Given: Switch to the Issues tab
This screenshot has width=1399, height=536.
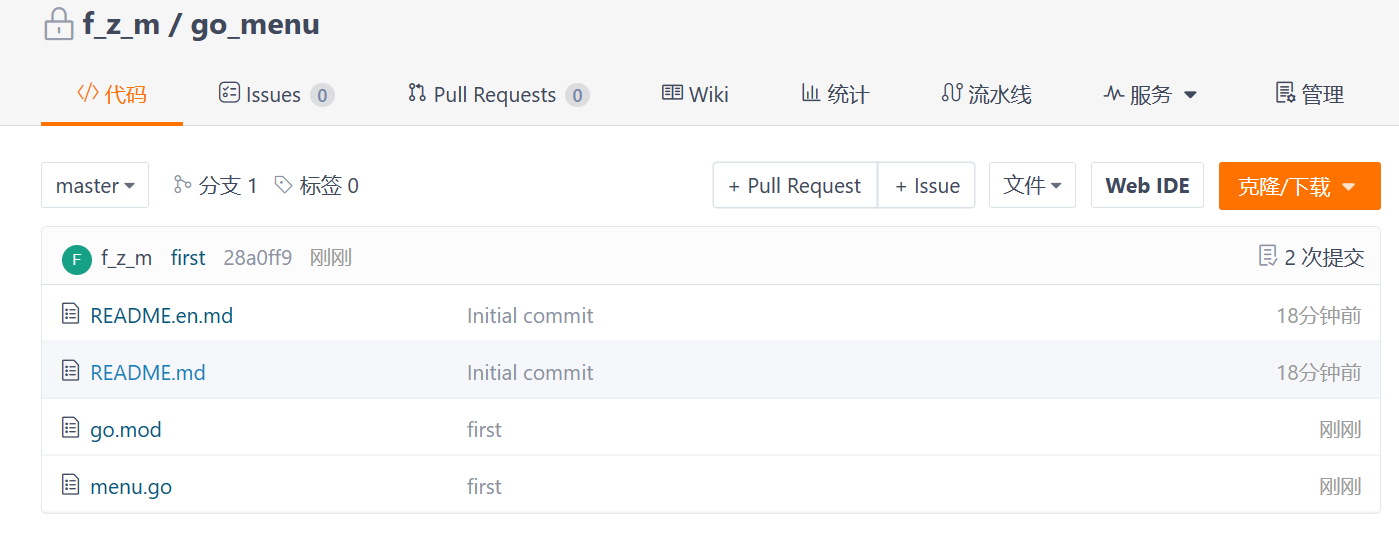Looking at the screenshot, I should [x=275, y=95].
